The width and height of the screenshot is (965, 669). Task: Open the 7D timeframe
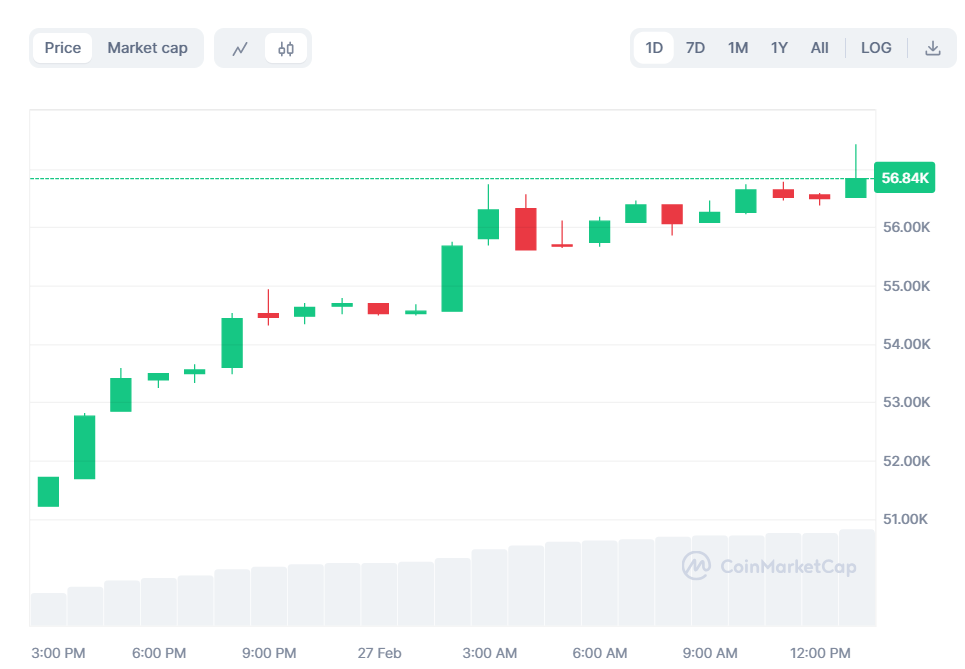(x=695, y=47)
